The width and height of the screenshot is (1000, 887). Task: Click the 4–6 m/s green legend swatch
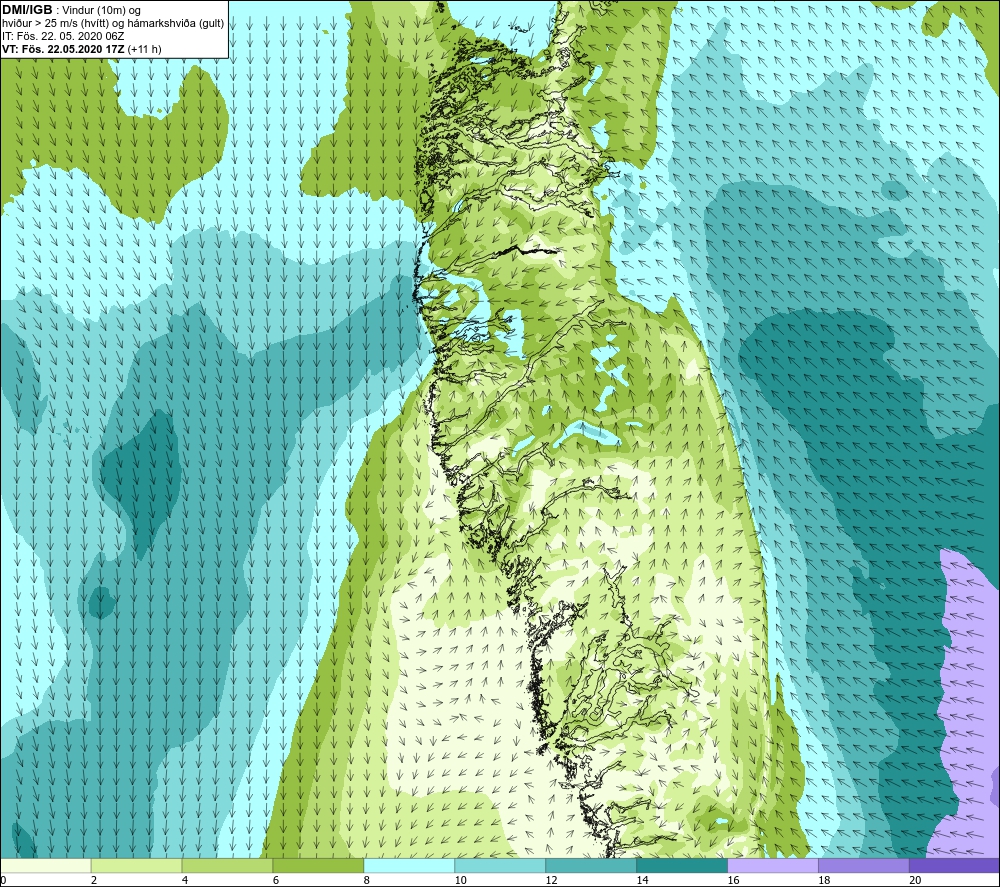click(227, 865)
